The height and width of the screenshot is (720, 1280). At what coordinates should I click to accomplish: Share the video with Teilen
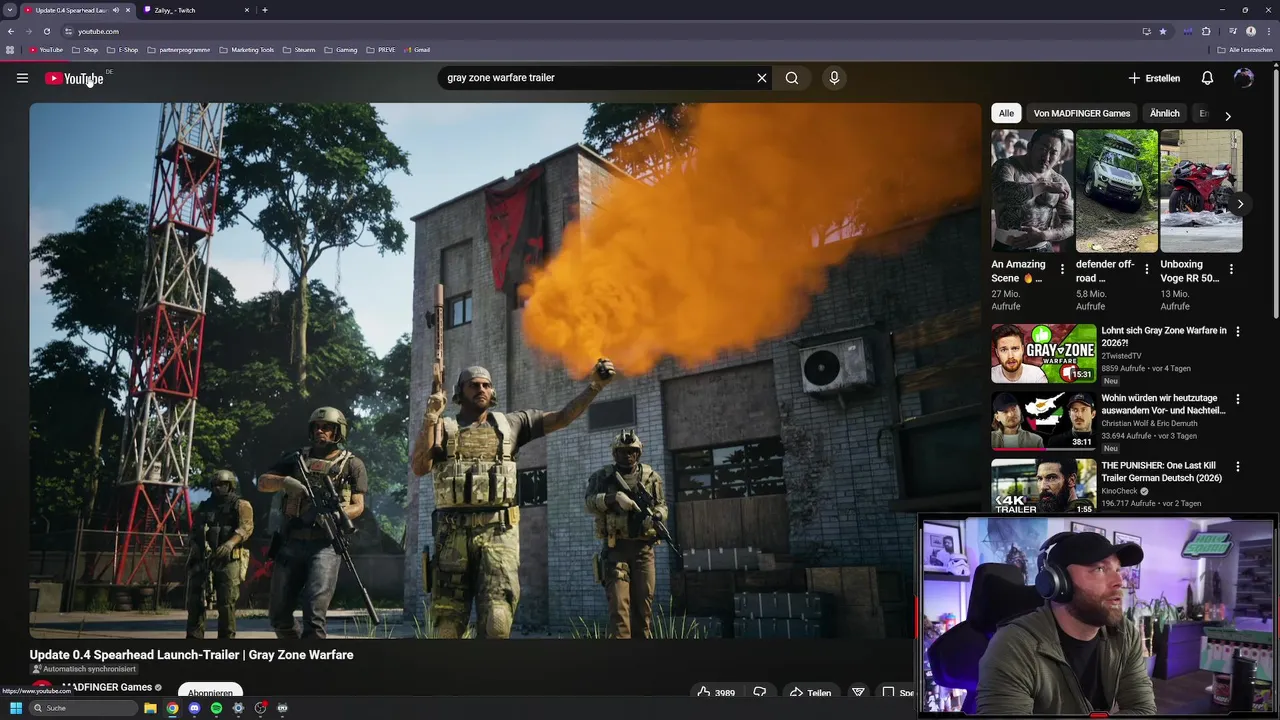point(810,692)
